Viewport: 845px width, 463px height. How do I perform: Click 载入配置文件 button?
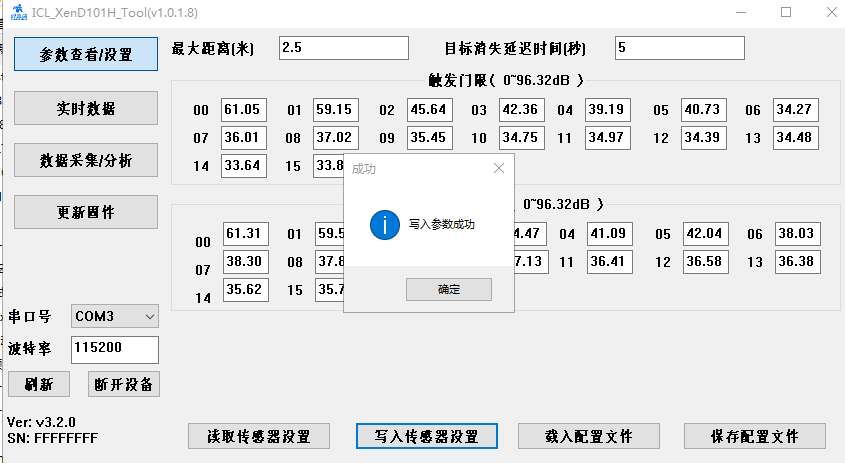(x=589, y=436)
